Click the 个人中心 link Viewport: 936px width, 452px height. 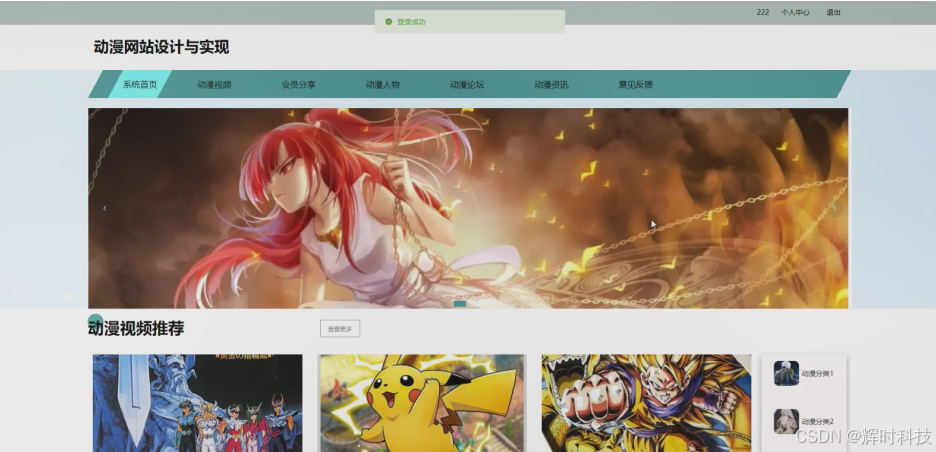click(795, 12)
